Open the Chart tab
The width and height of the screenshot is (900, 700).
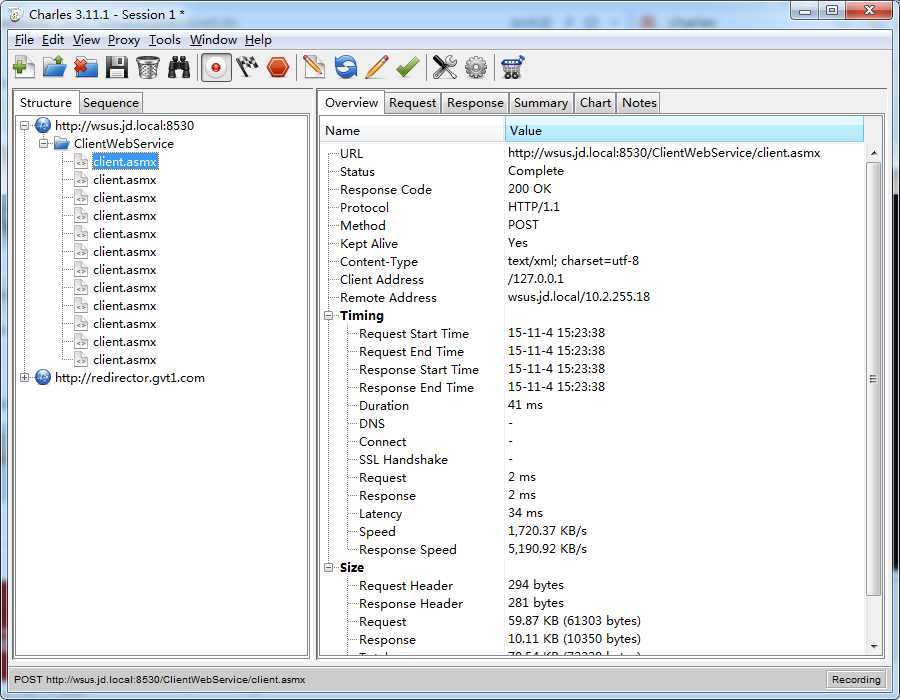[x=595, y=103]
